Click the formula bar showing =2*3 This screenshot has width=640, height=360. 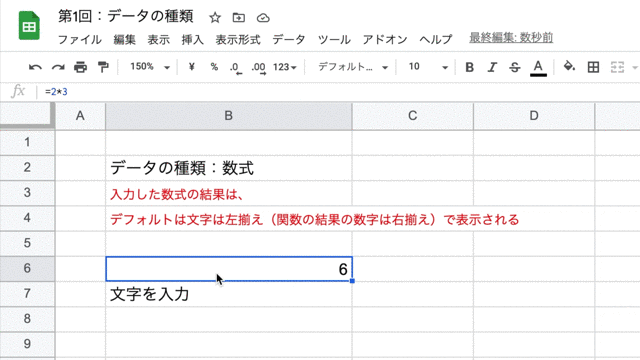click(339, 92)
